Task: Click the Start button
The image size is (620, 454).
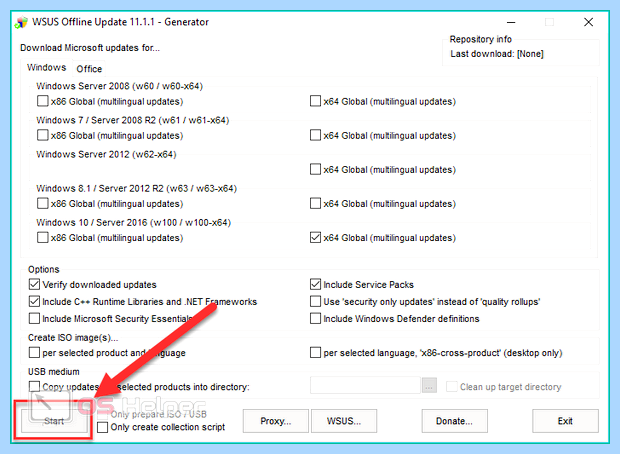Action: coord(54,421)
